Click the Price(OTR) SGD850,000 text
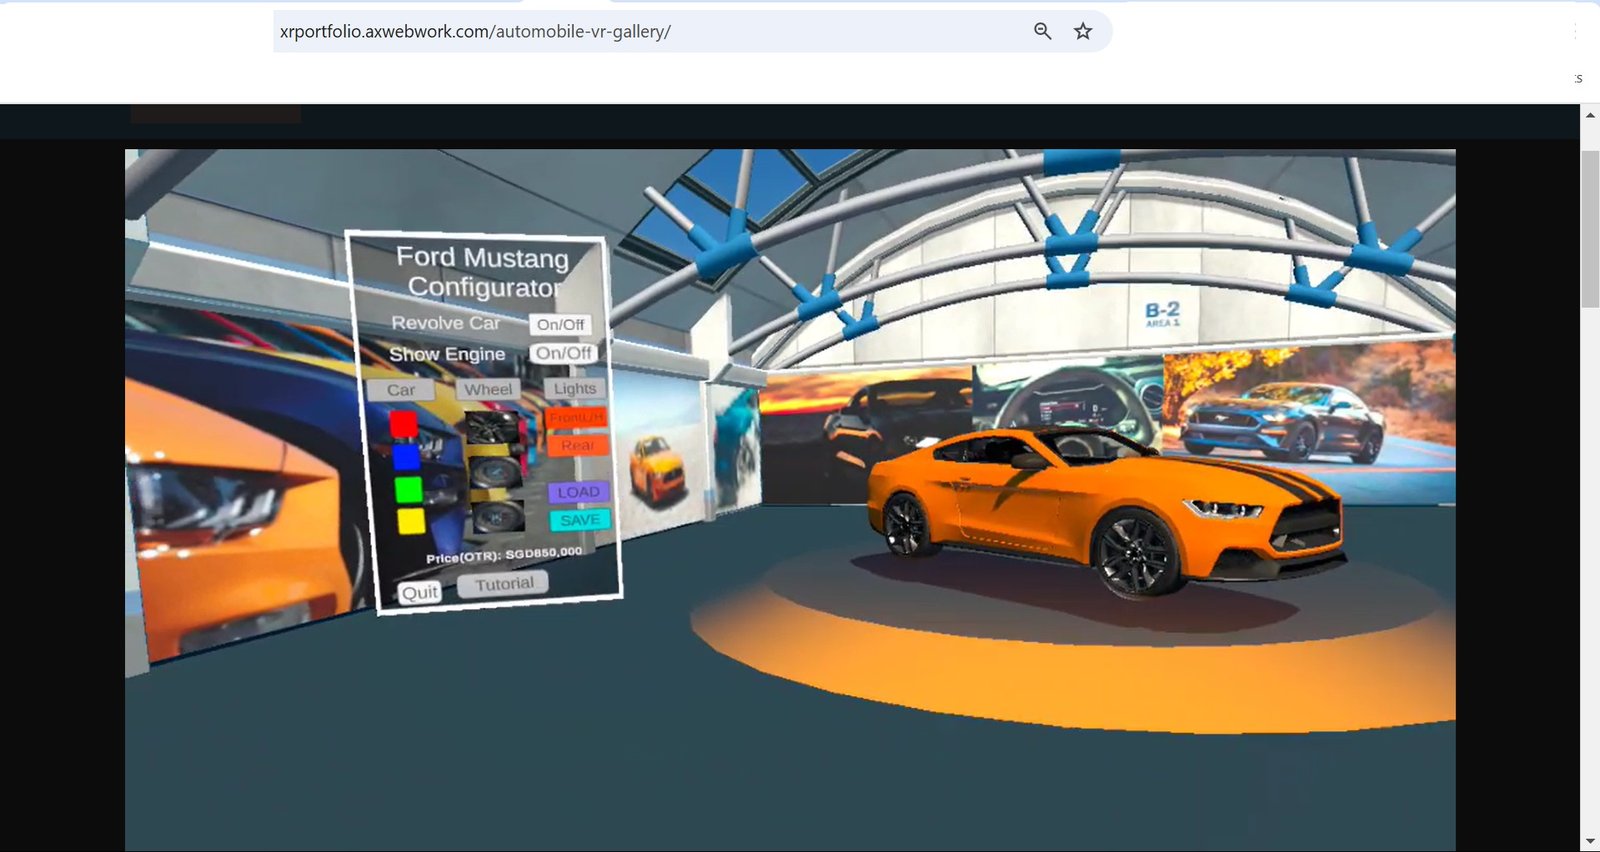 click(x=504, y=555)
